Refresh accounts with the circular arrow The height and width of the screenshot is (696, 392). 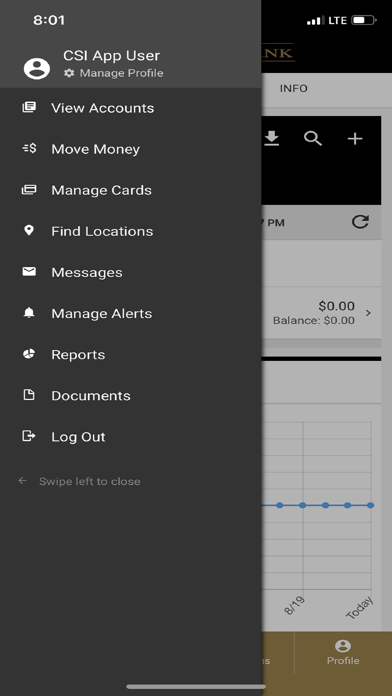(360, 221)
